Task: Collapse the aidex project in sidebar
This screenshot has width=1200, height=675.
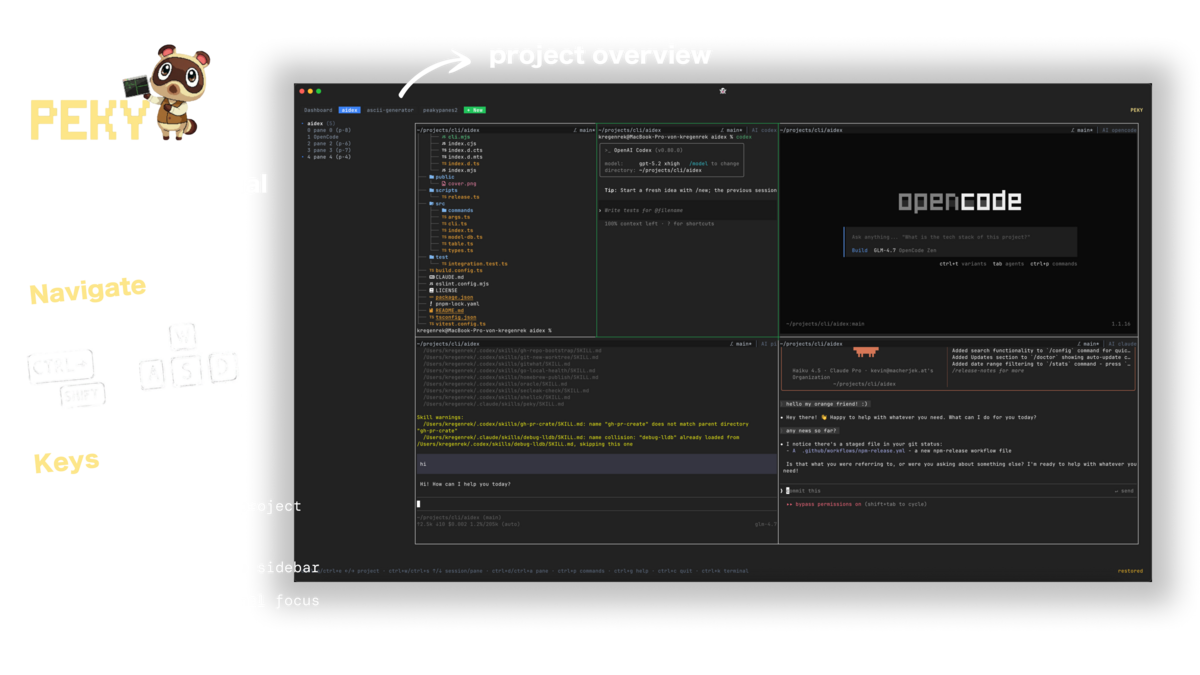Action: tap(303, 123)
